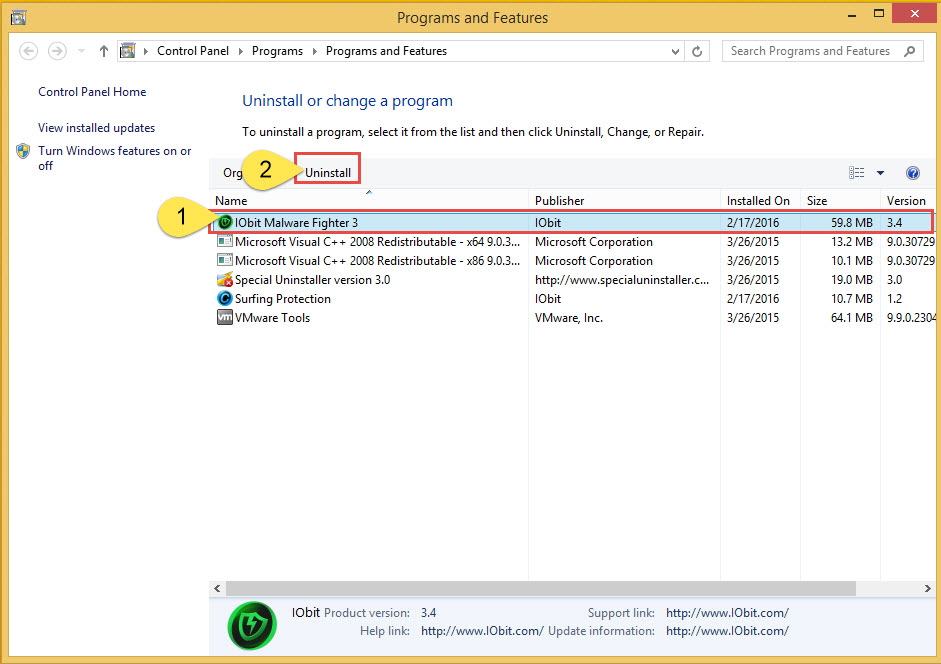Click the shield icon beside Windows features
The height and width of the screenshot is (664, 941).
(23, 151)
